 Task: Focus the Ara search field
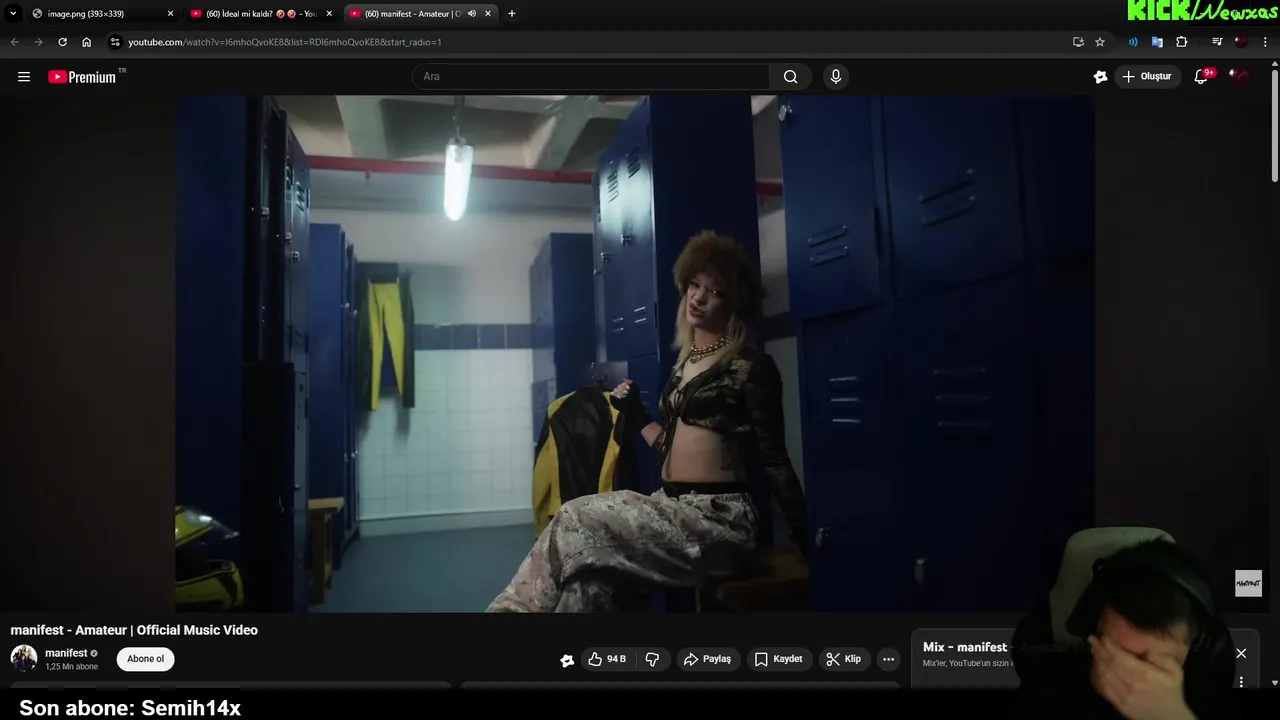coord(592,76)
